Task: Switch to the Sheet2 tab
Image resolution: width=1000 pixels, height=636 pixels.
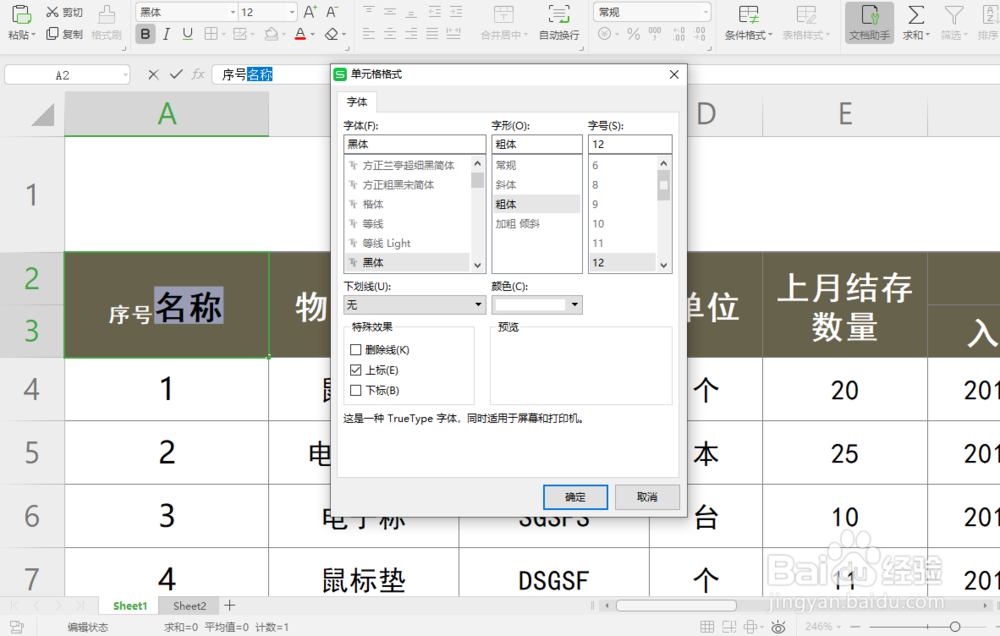Action: [189, 605]
